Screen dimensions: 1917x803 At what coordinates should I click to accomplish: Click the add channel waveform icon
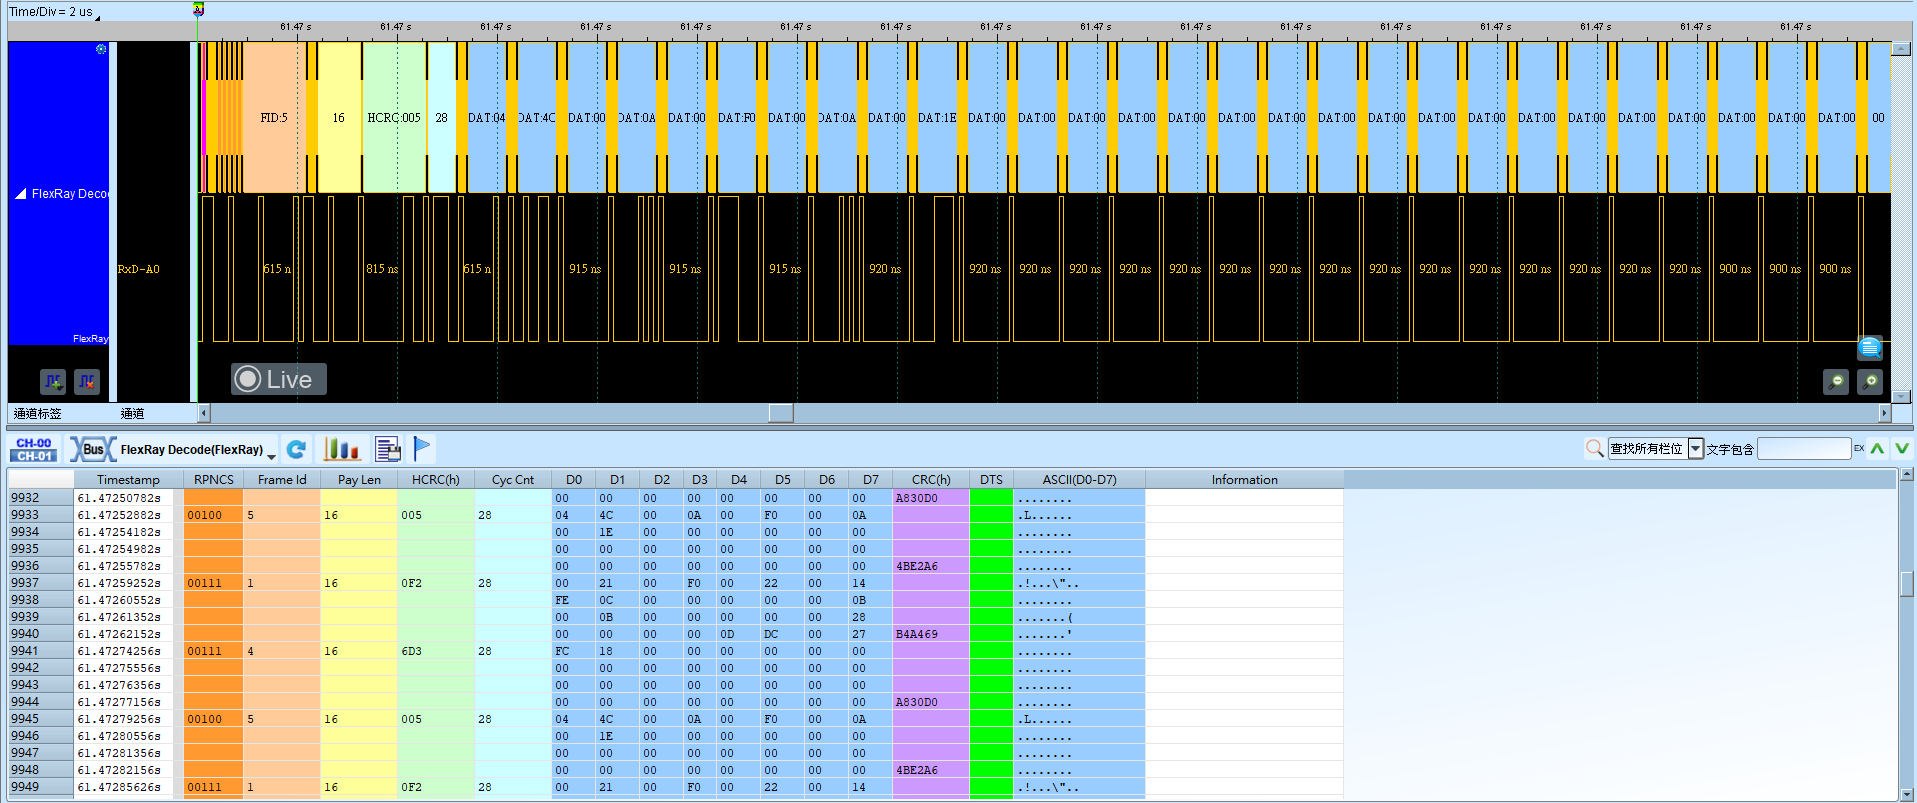point(53,381)
